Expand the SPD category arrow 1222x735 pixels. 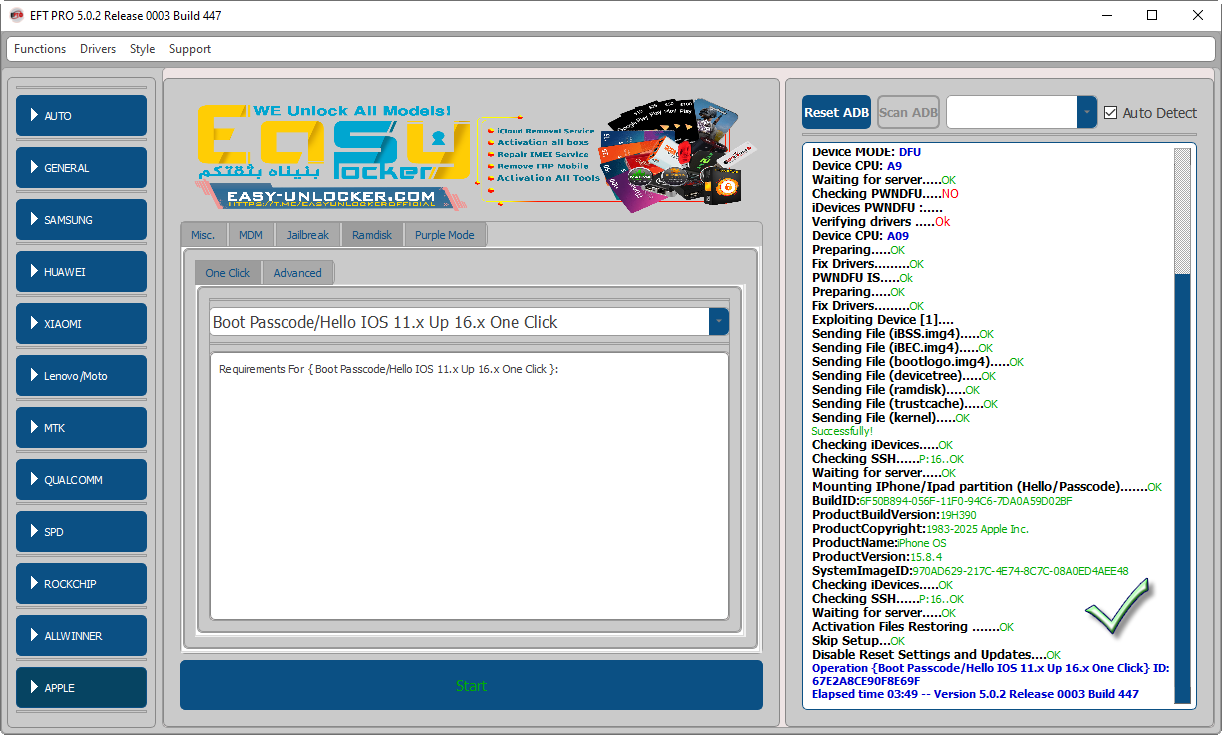34,532
